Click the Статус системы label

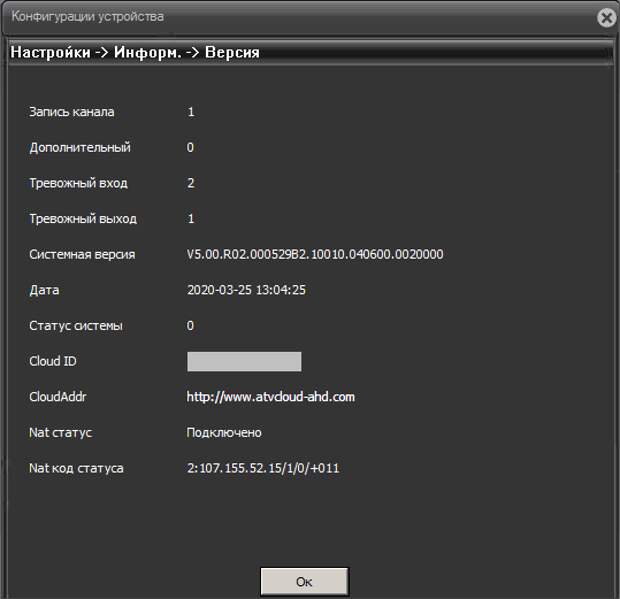(x=76, y=325)
